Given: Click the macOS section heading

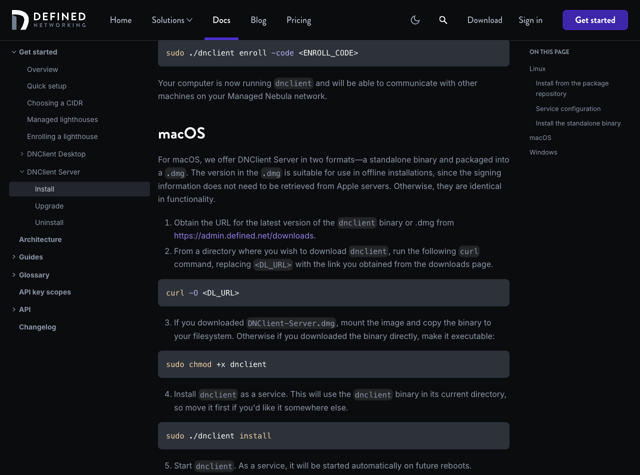Looking at the screenshot, I should [x=181, y=133].
